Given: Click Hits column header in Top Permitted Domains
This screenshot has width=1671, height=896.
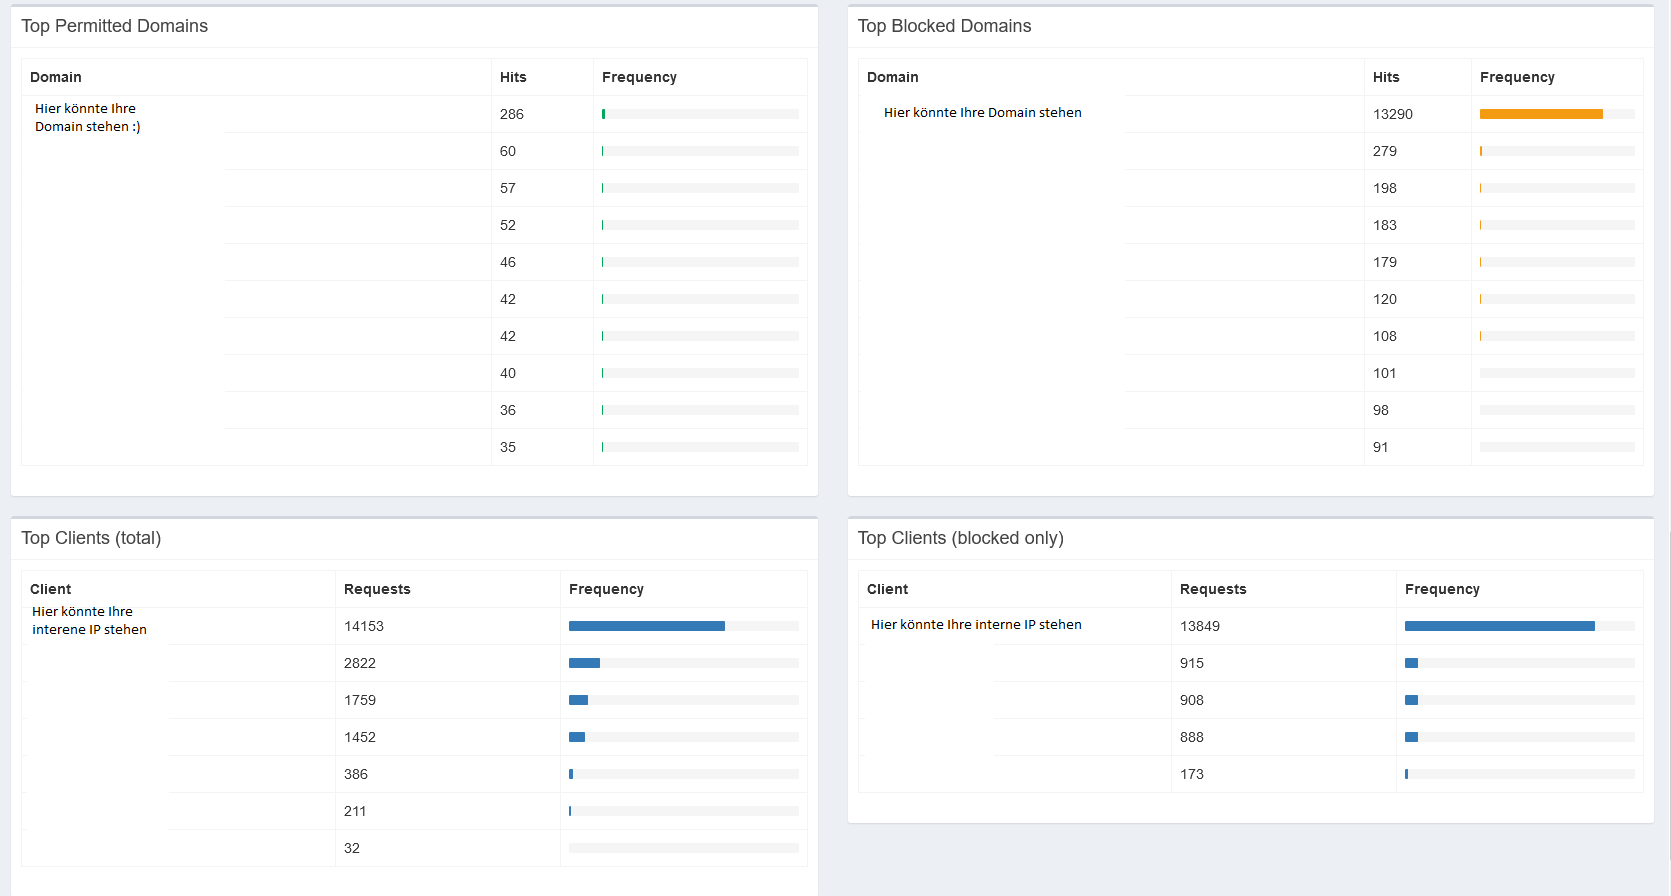Looking at the screenshot, I should tap(513, 77).
